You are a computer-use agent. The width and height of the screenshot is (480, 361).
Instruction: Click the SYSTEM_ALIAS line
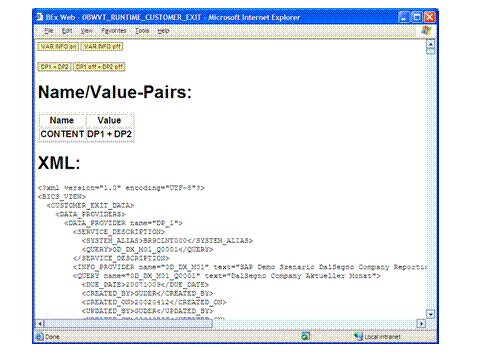[167, 240]
